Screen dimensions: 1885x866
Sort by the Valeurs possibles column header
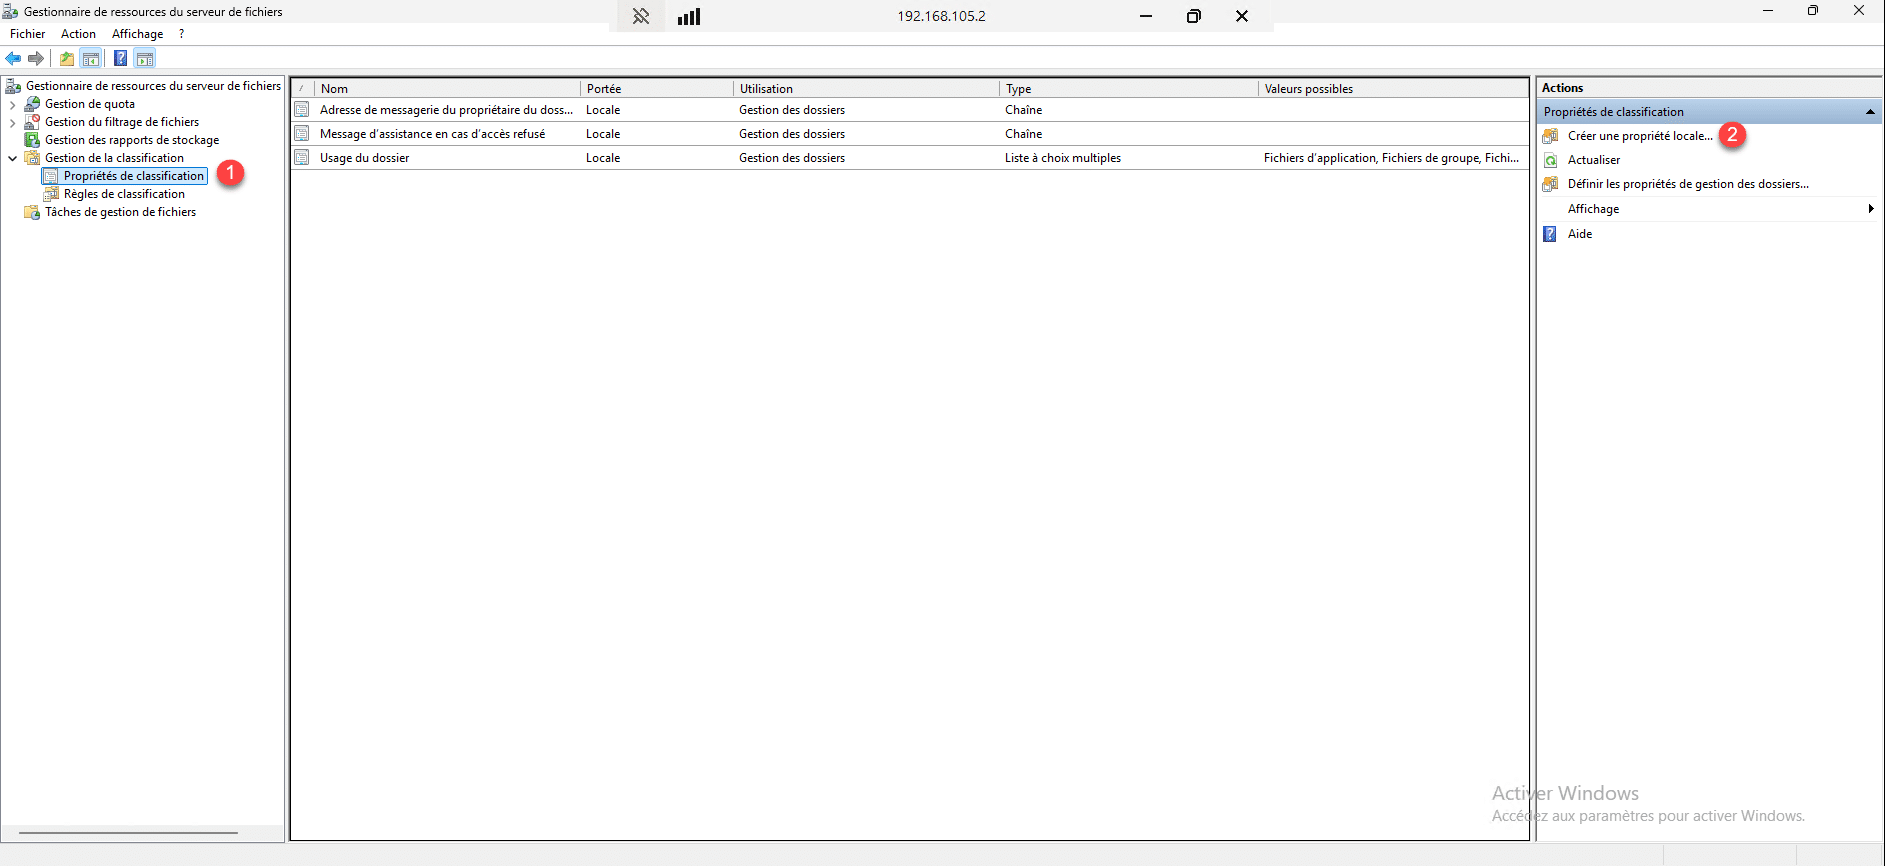coord(1393,89)
